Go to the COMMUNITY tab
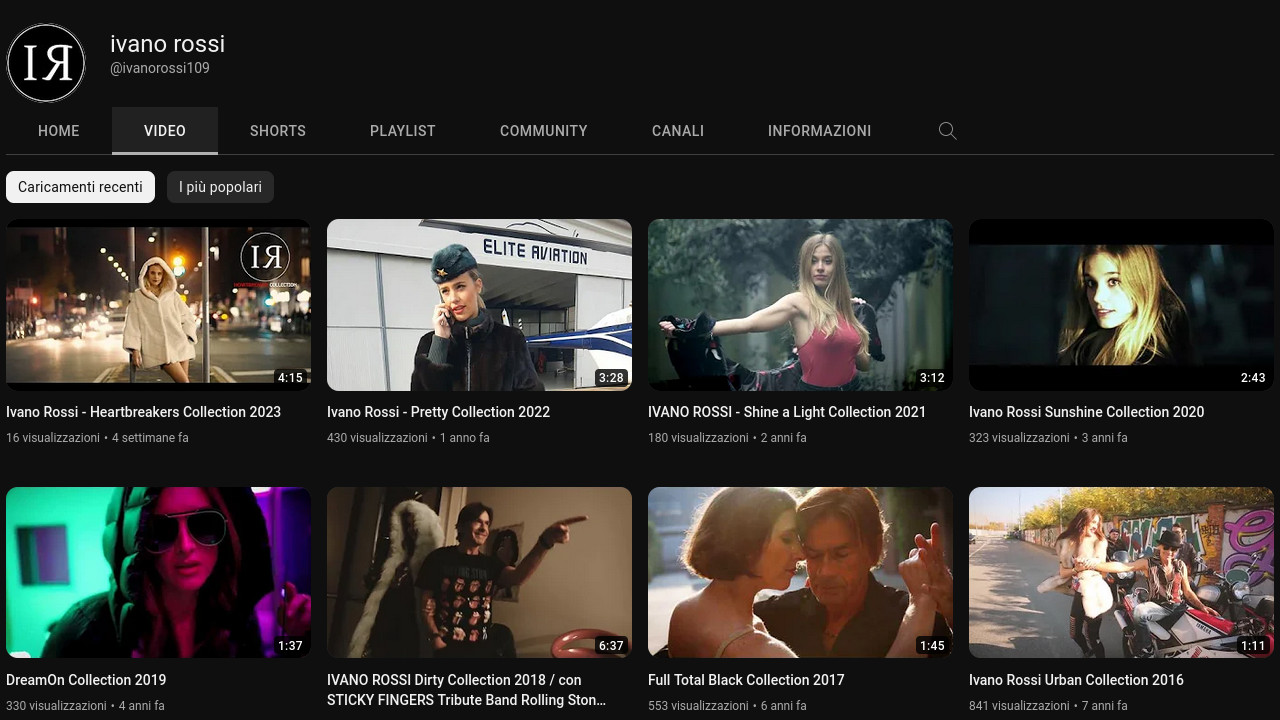Screen dimensions: 1280x720 pyautogui.click(x=544, y=131)
